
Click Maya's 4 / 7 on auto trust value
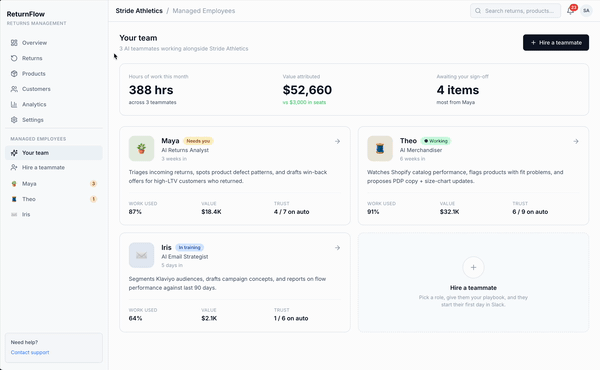(292, 212)
